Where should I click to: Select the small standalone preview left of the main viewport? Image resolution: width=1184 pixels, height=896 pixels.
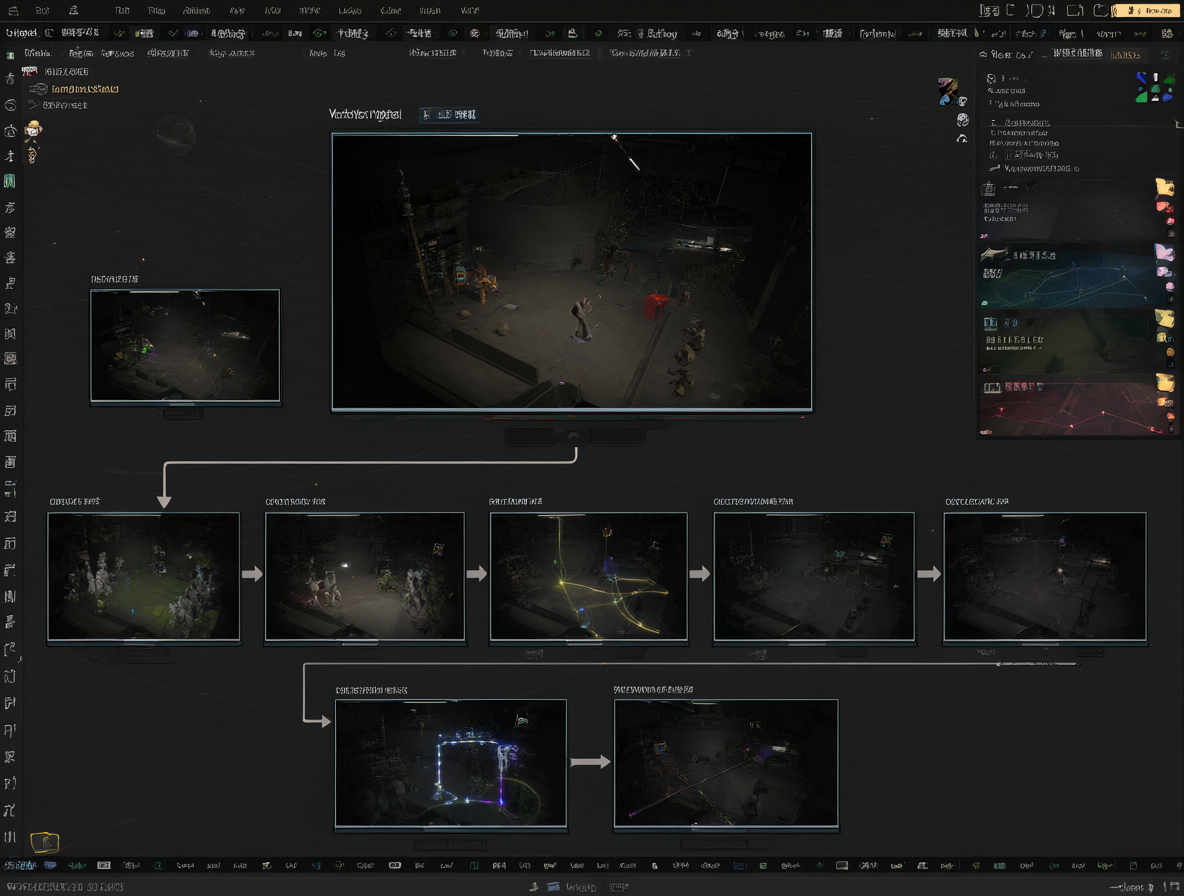[x=185, y=346]
